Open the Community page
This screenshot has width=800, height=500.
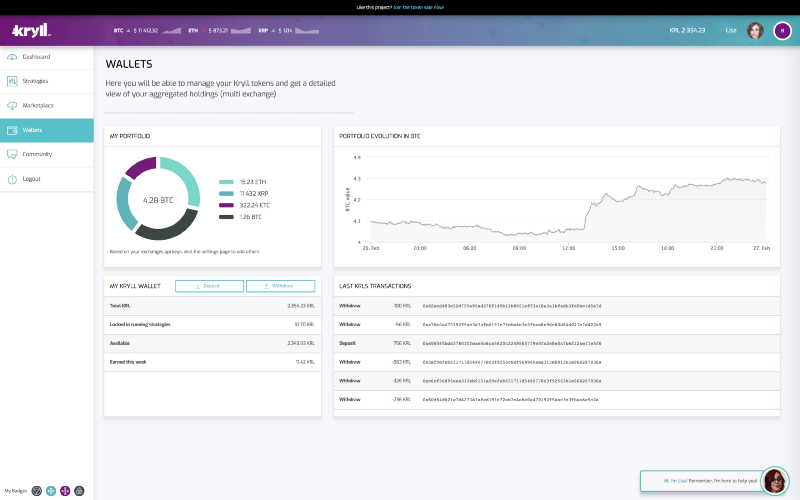pyautogui.click(x=46, y=154)
